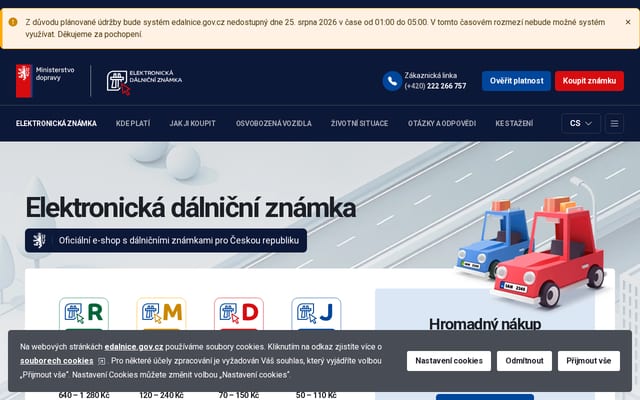640x400 pixels.
Task: Click the external link icon next to souborech cookies
Action: click(x=102, y=361)
